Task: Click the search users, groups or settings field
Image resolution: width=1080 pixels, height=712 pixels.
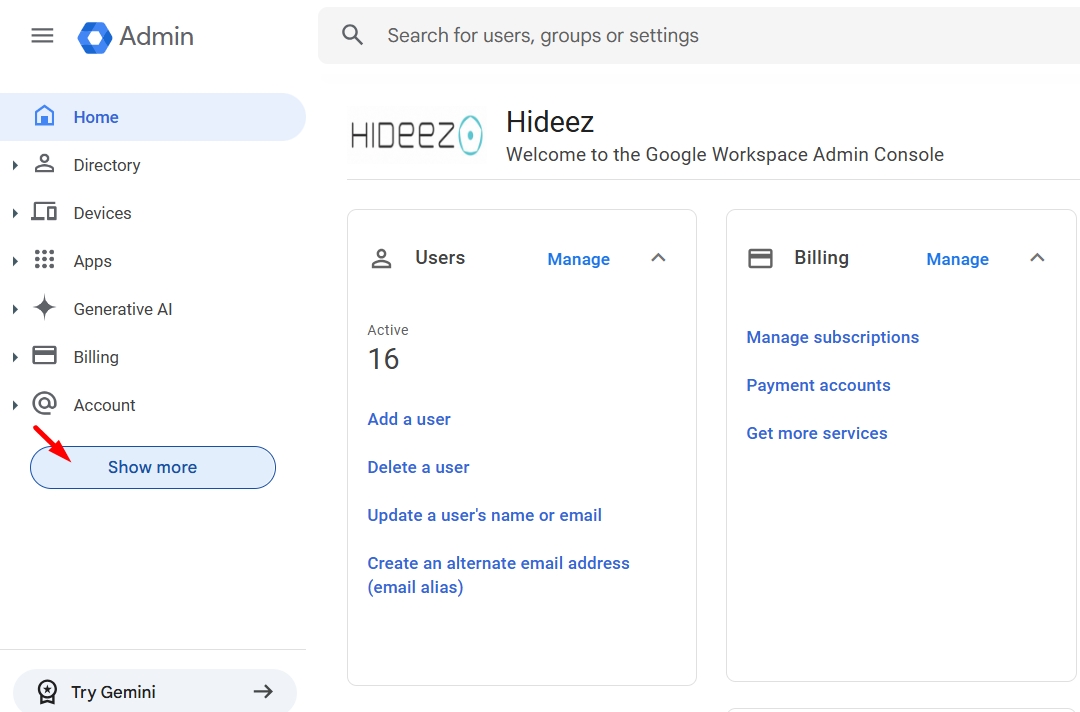Action: pos(698,35)
